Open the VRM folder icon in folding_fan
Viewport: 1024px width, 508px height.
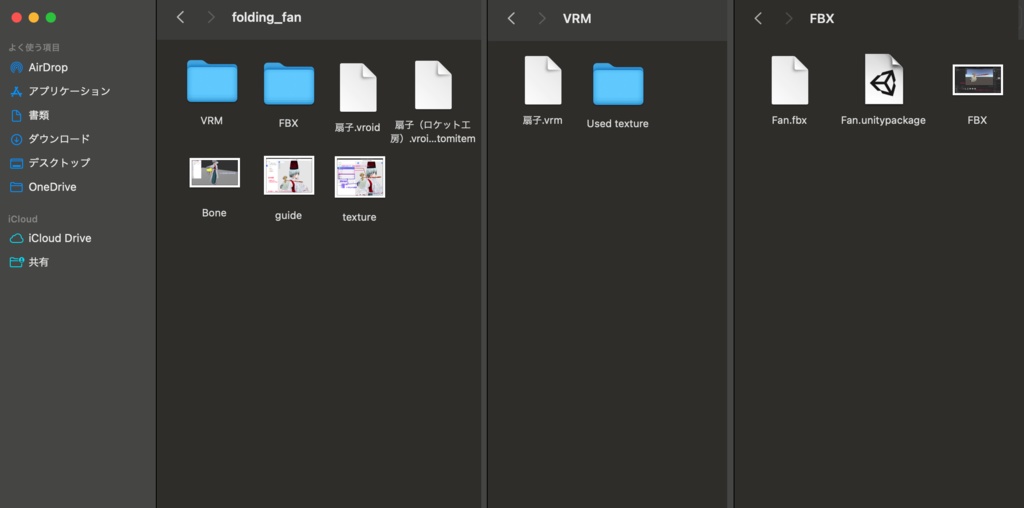coord(212,81)
